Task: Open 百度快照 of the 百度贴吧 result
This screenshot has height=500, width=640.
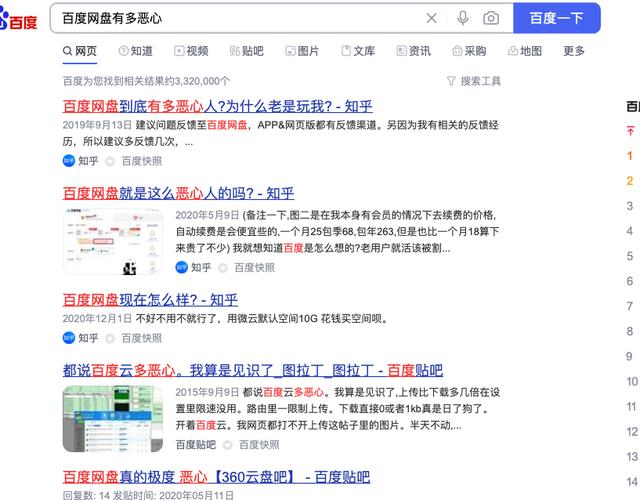Action: [x=259, y=444]
